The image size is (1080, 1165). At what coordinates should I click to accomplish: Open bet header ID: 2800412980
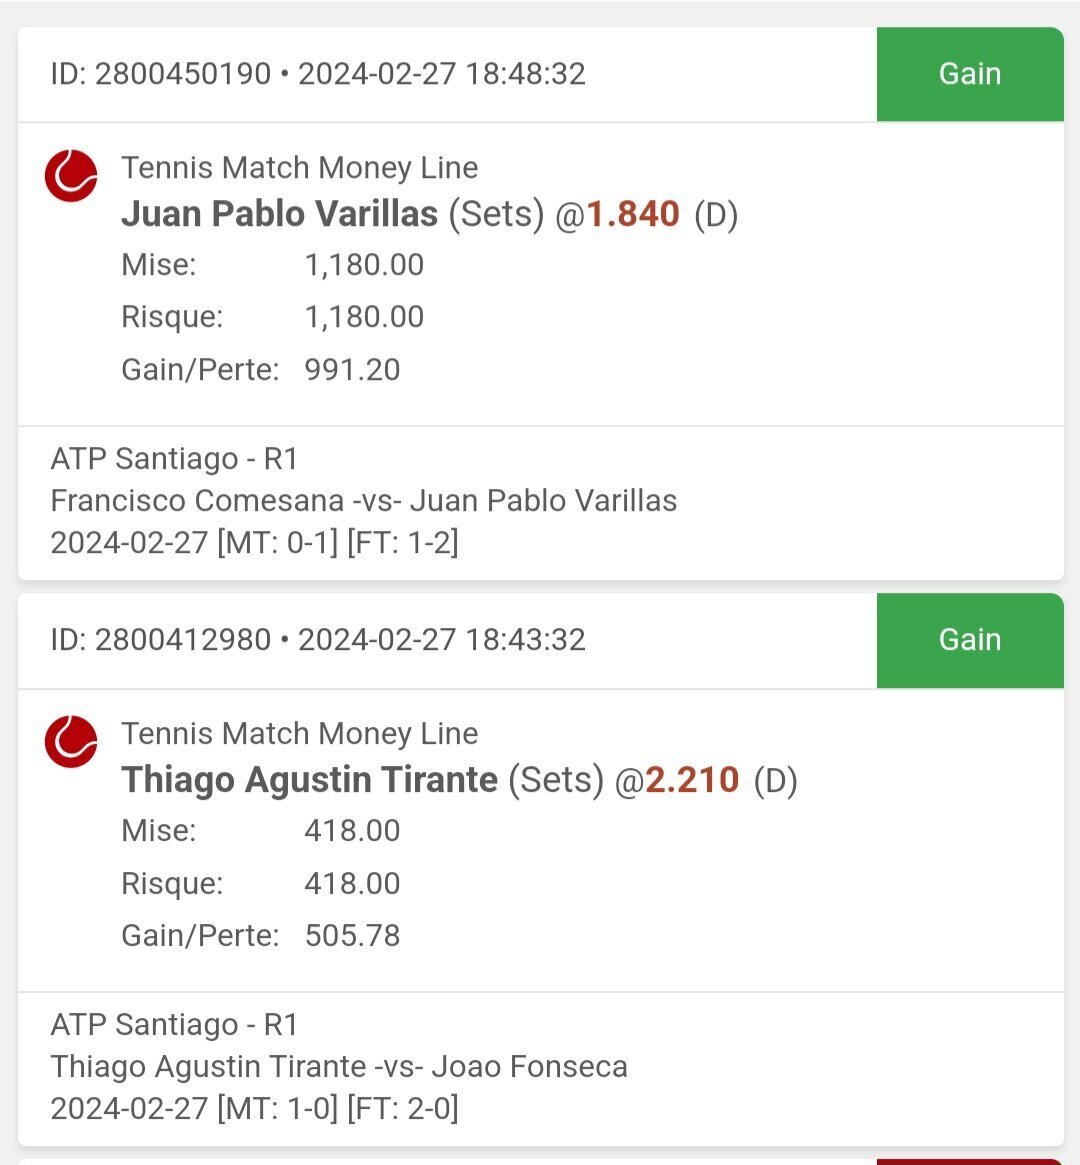[318, 639]
